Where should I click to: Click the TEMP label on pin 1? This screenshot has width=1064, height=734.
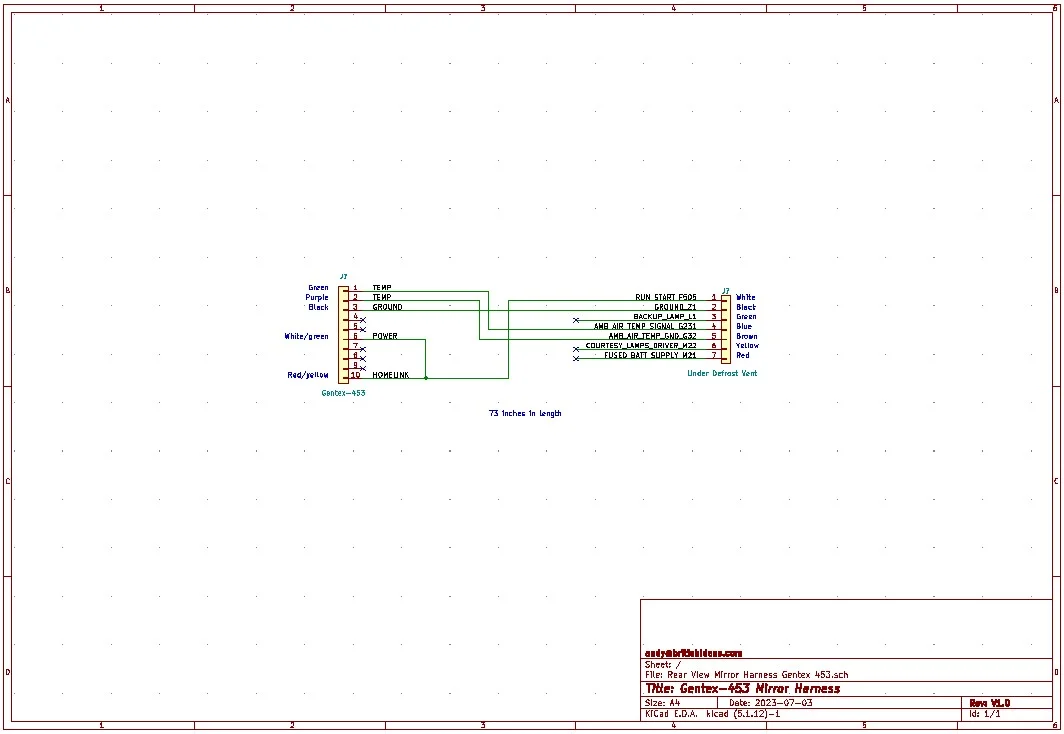(x=381, y=288)
